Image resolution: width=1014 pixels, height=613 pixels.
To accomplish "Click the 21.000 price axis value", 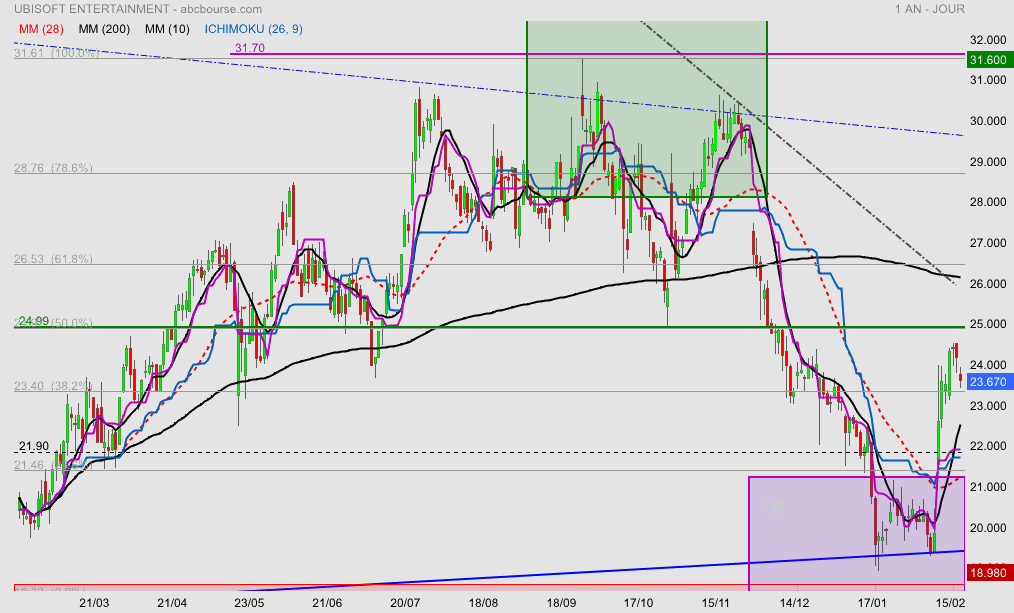I will pyautogui.click(x=988, y=487).
